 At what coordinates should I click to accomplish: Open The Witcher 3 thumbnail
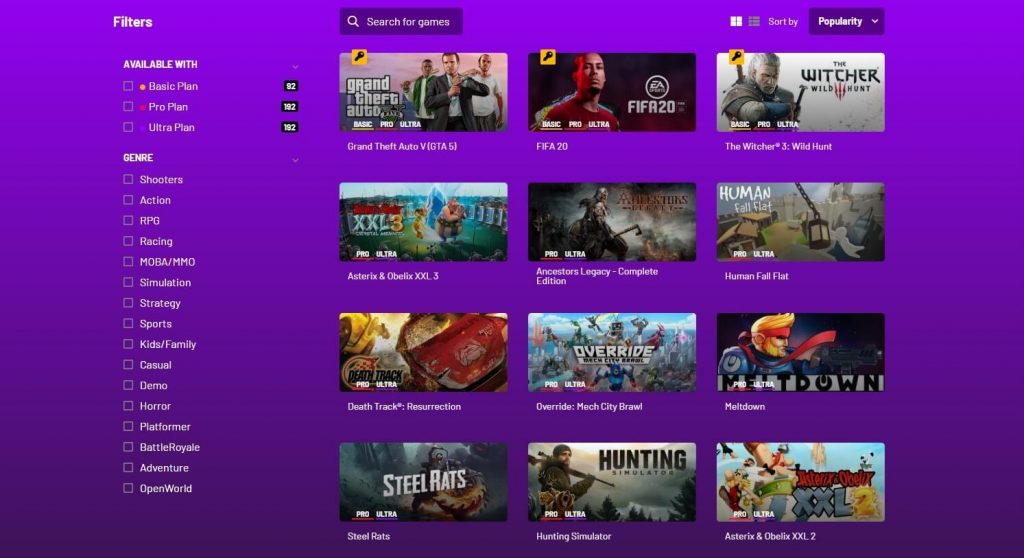click(801, 92)
